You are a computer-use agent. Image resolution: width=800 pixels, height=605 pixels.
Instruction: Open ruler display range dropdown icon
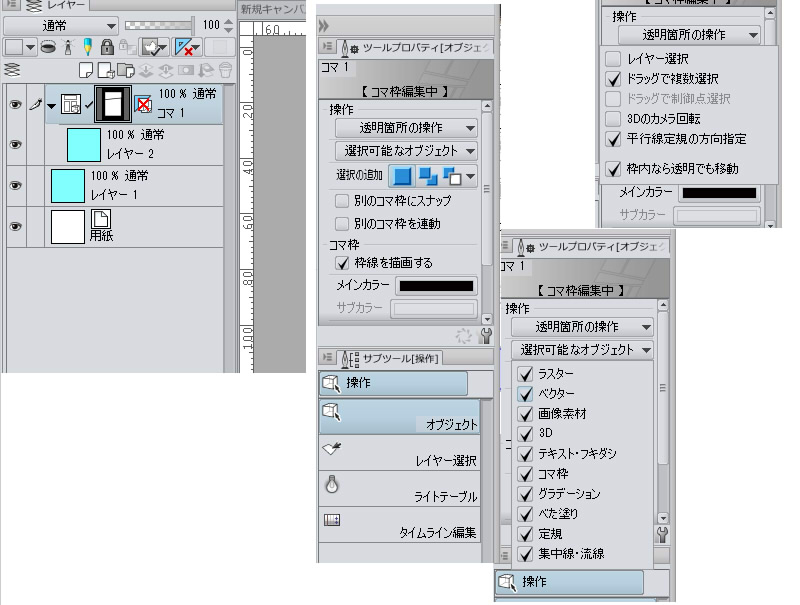point(187,47)
